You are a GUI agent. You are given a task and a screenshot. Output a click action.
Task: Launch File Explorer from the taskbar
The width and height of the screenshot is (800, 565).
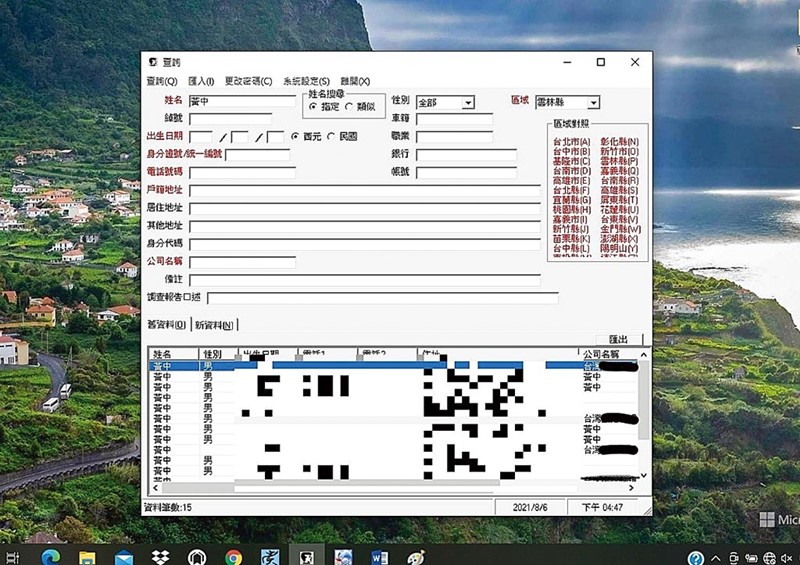87,557
